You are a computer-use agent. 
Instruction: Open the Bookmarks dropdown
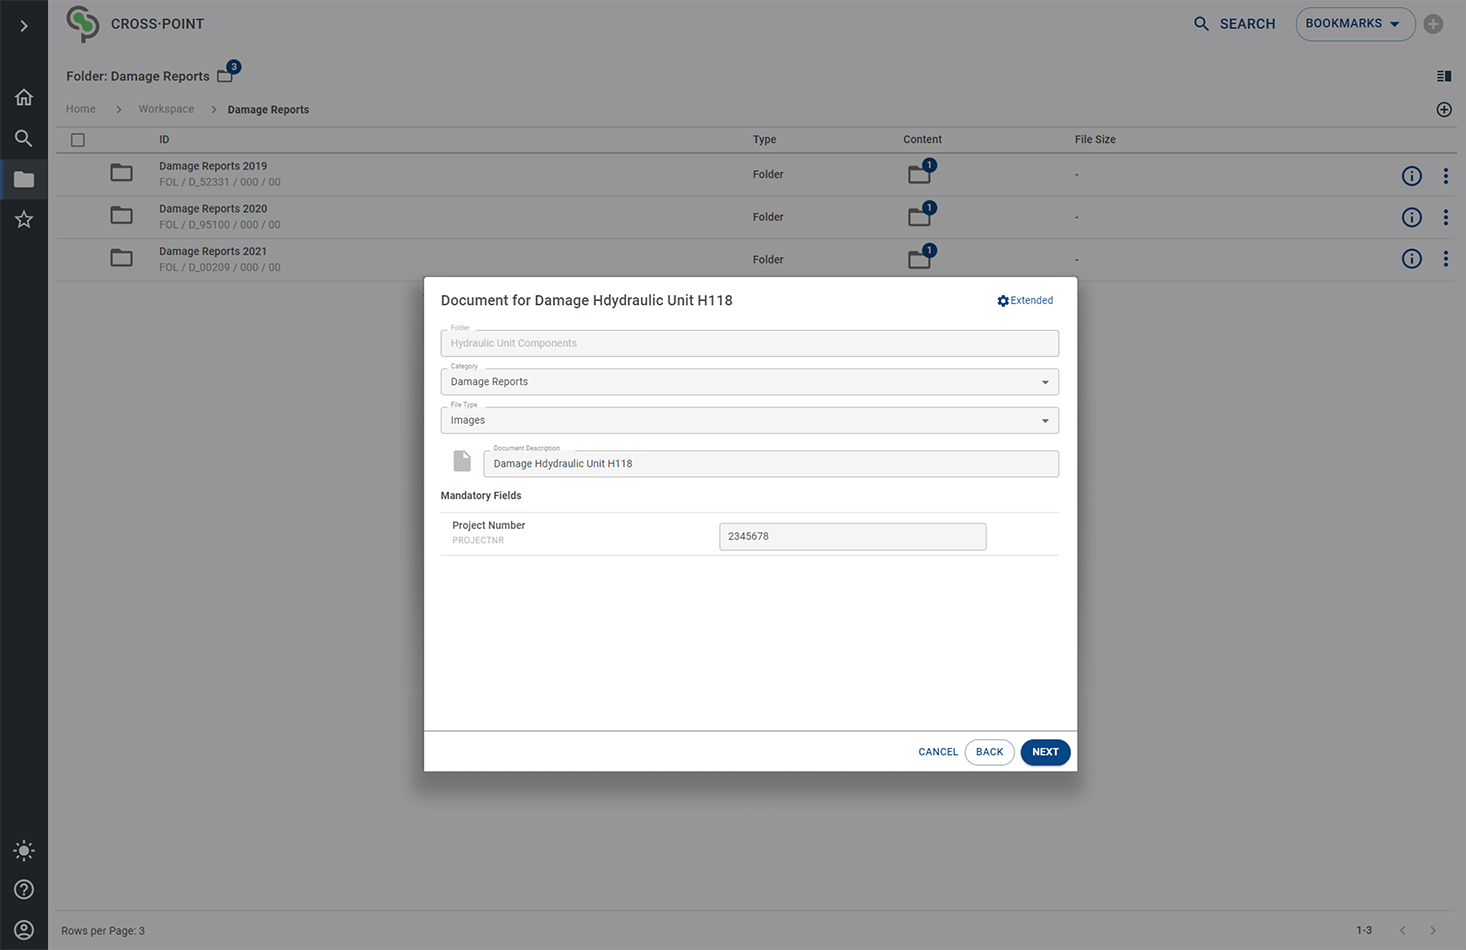pyautogui.click(x=1354, y=24)
